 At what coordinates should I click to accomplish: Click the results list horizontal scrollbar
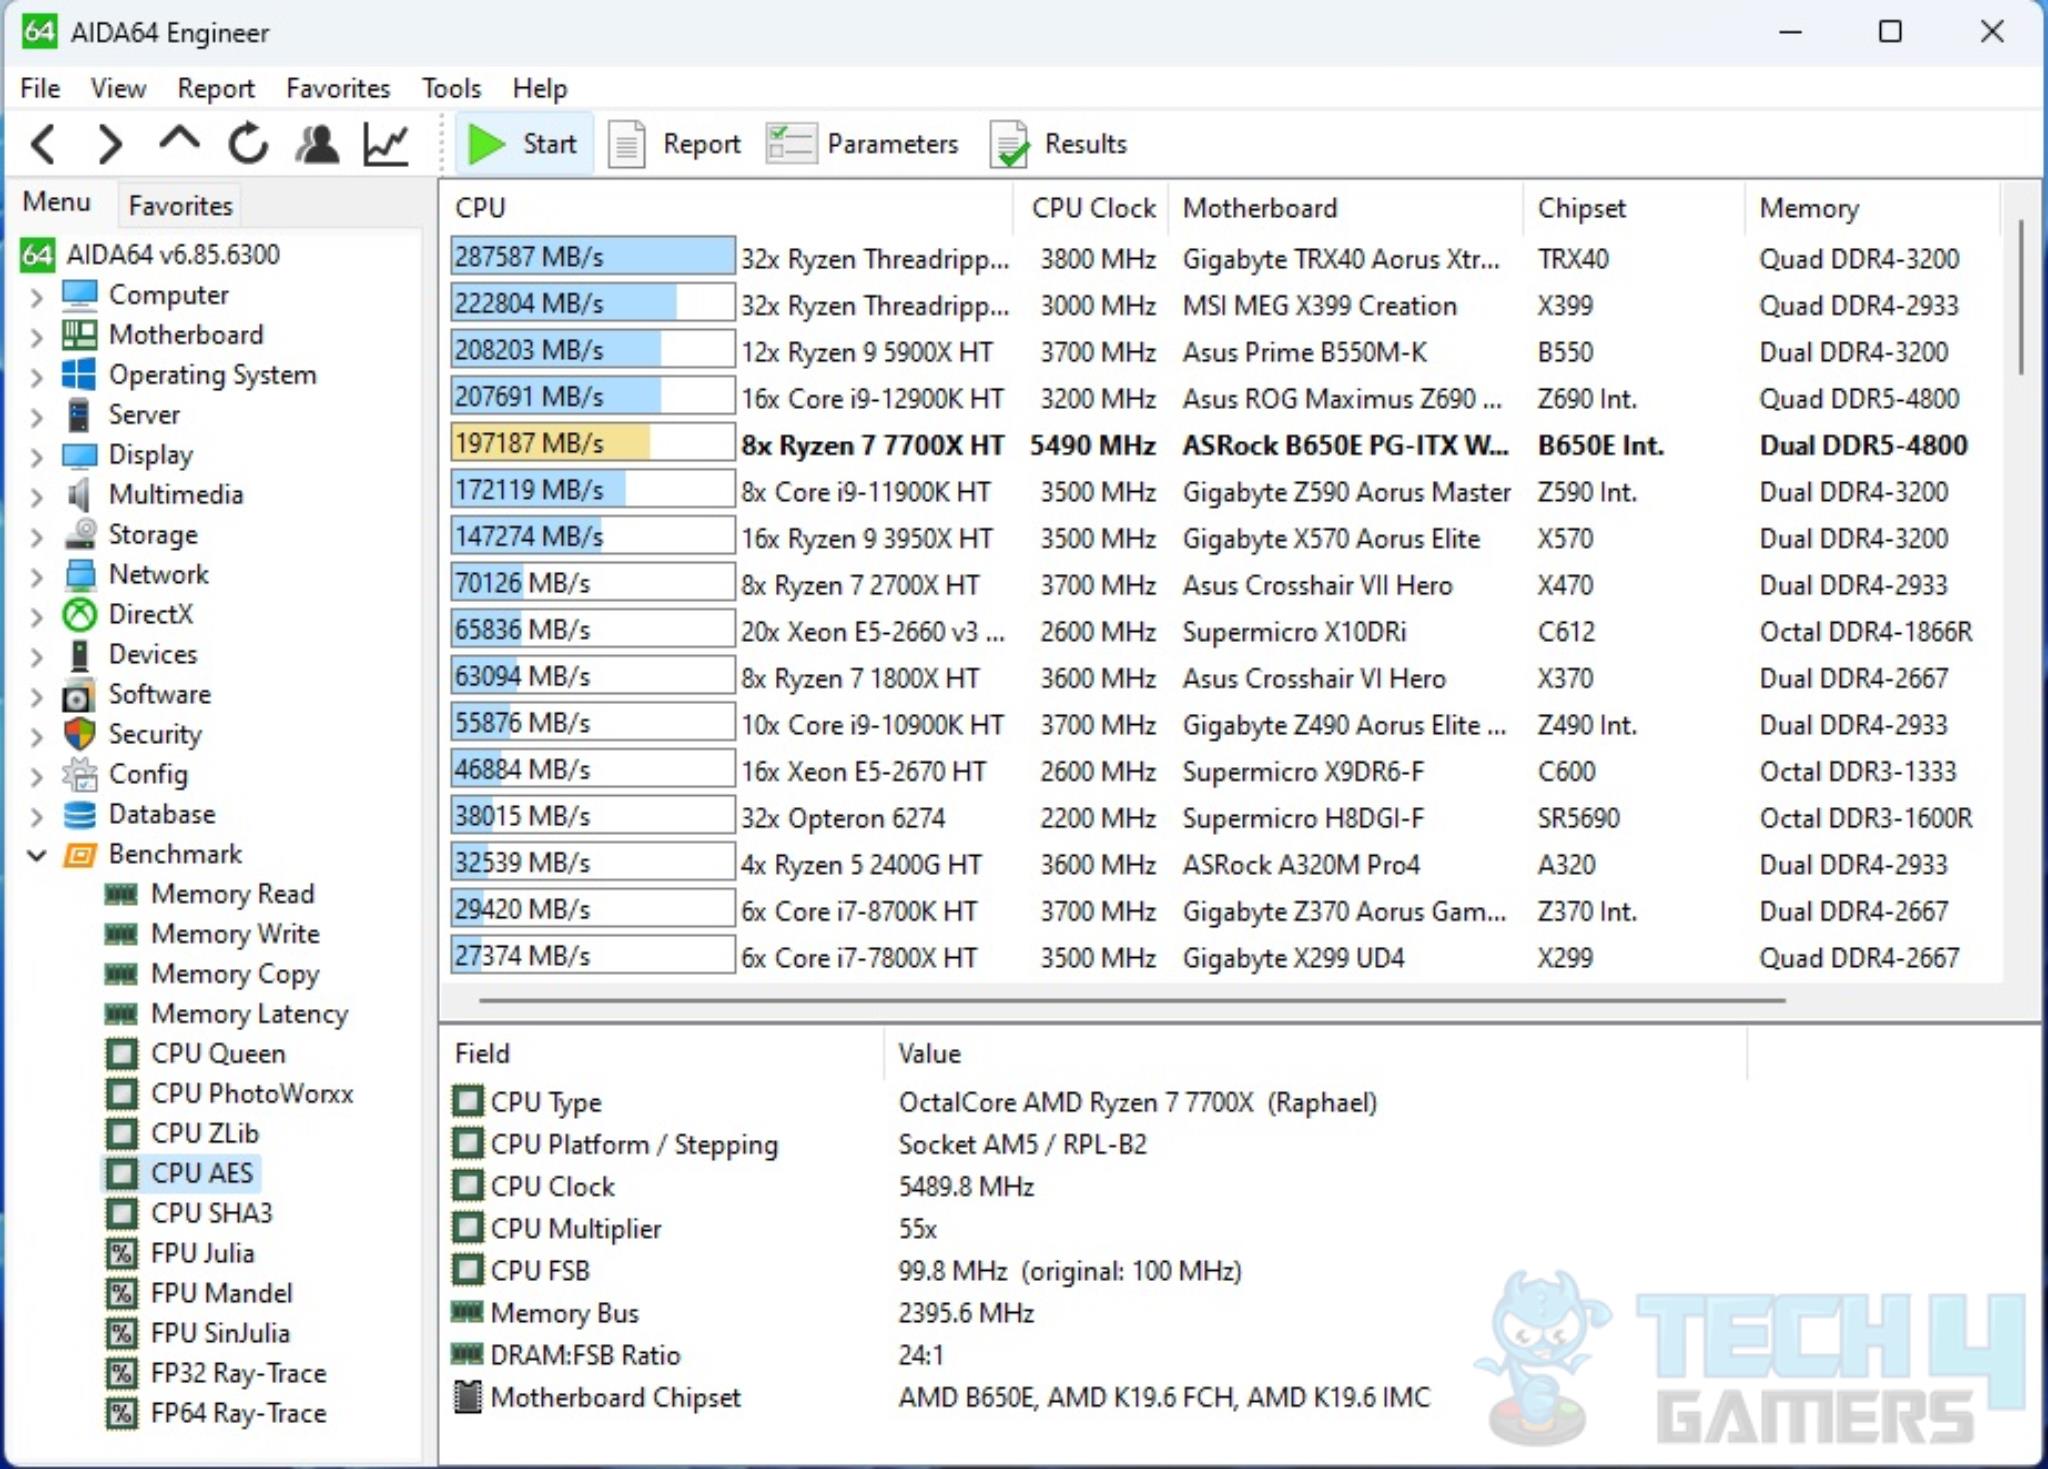click(1132, 999)
